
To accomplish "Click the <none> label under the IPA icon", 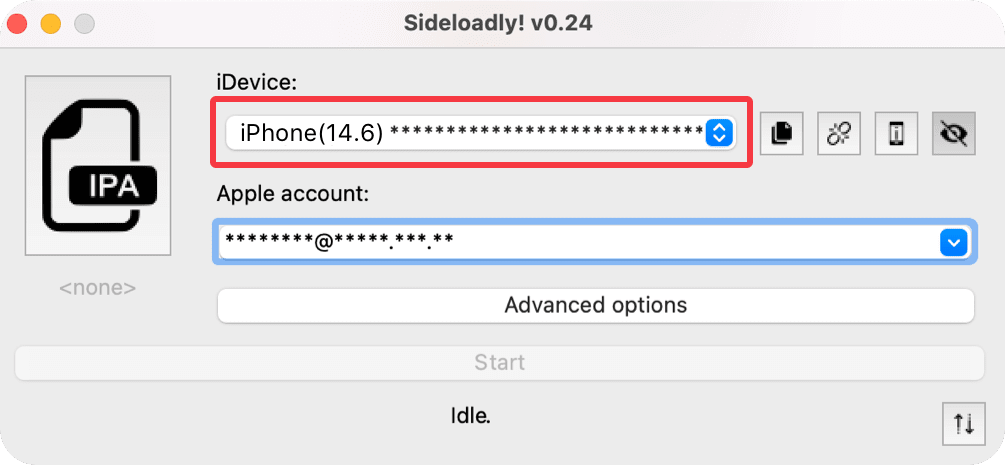I will (97, 288).
